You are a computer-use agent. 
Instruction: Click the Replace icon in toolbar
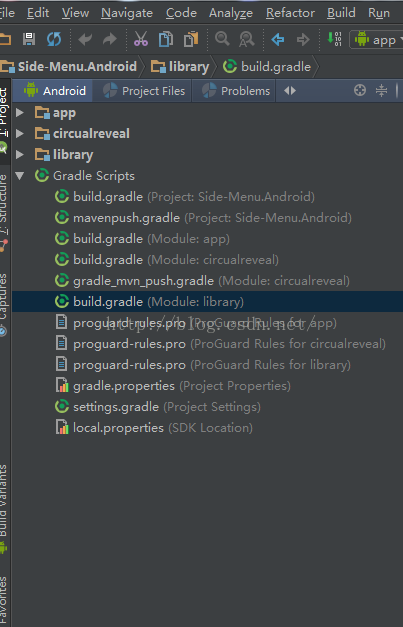tap(247, 39)
